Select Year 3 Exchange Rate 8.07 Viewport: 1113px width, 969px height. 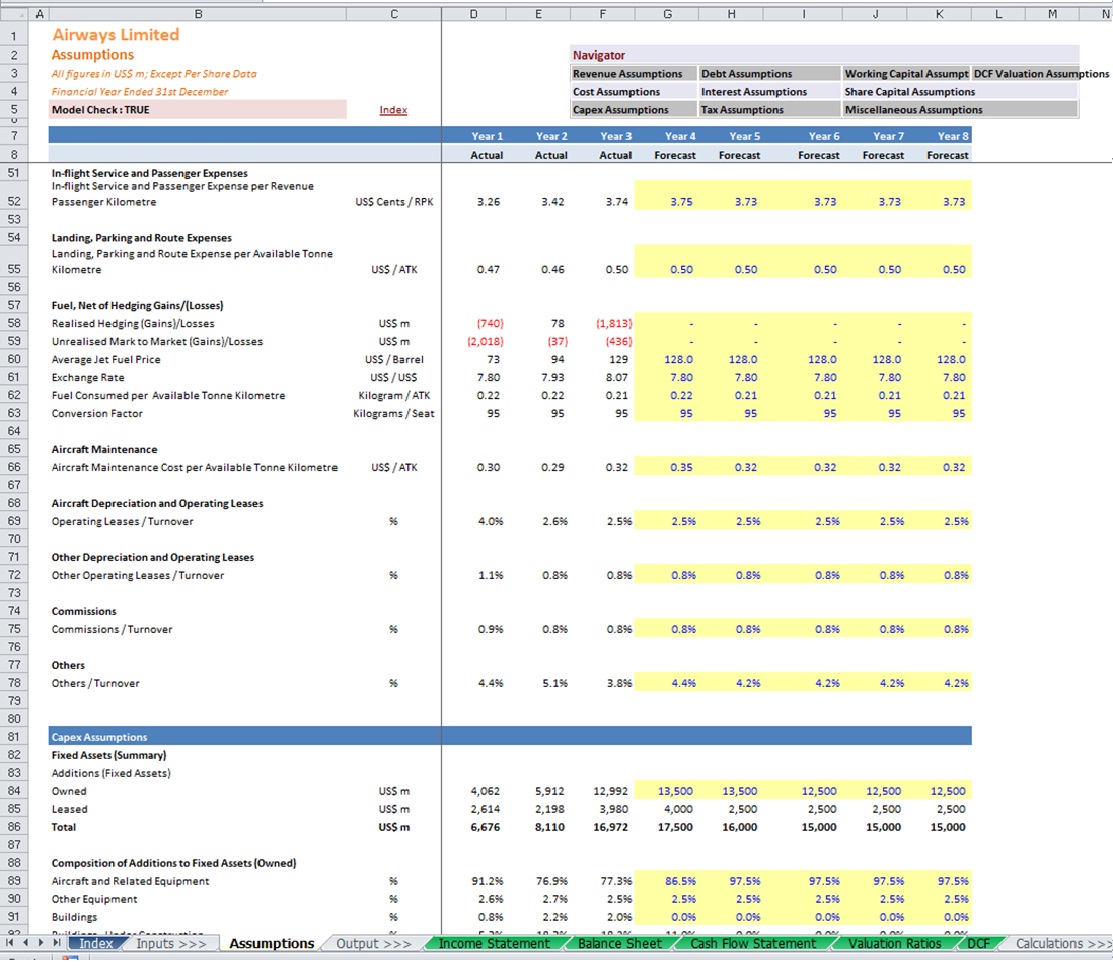[x=603, y=377]
